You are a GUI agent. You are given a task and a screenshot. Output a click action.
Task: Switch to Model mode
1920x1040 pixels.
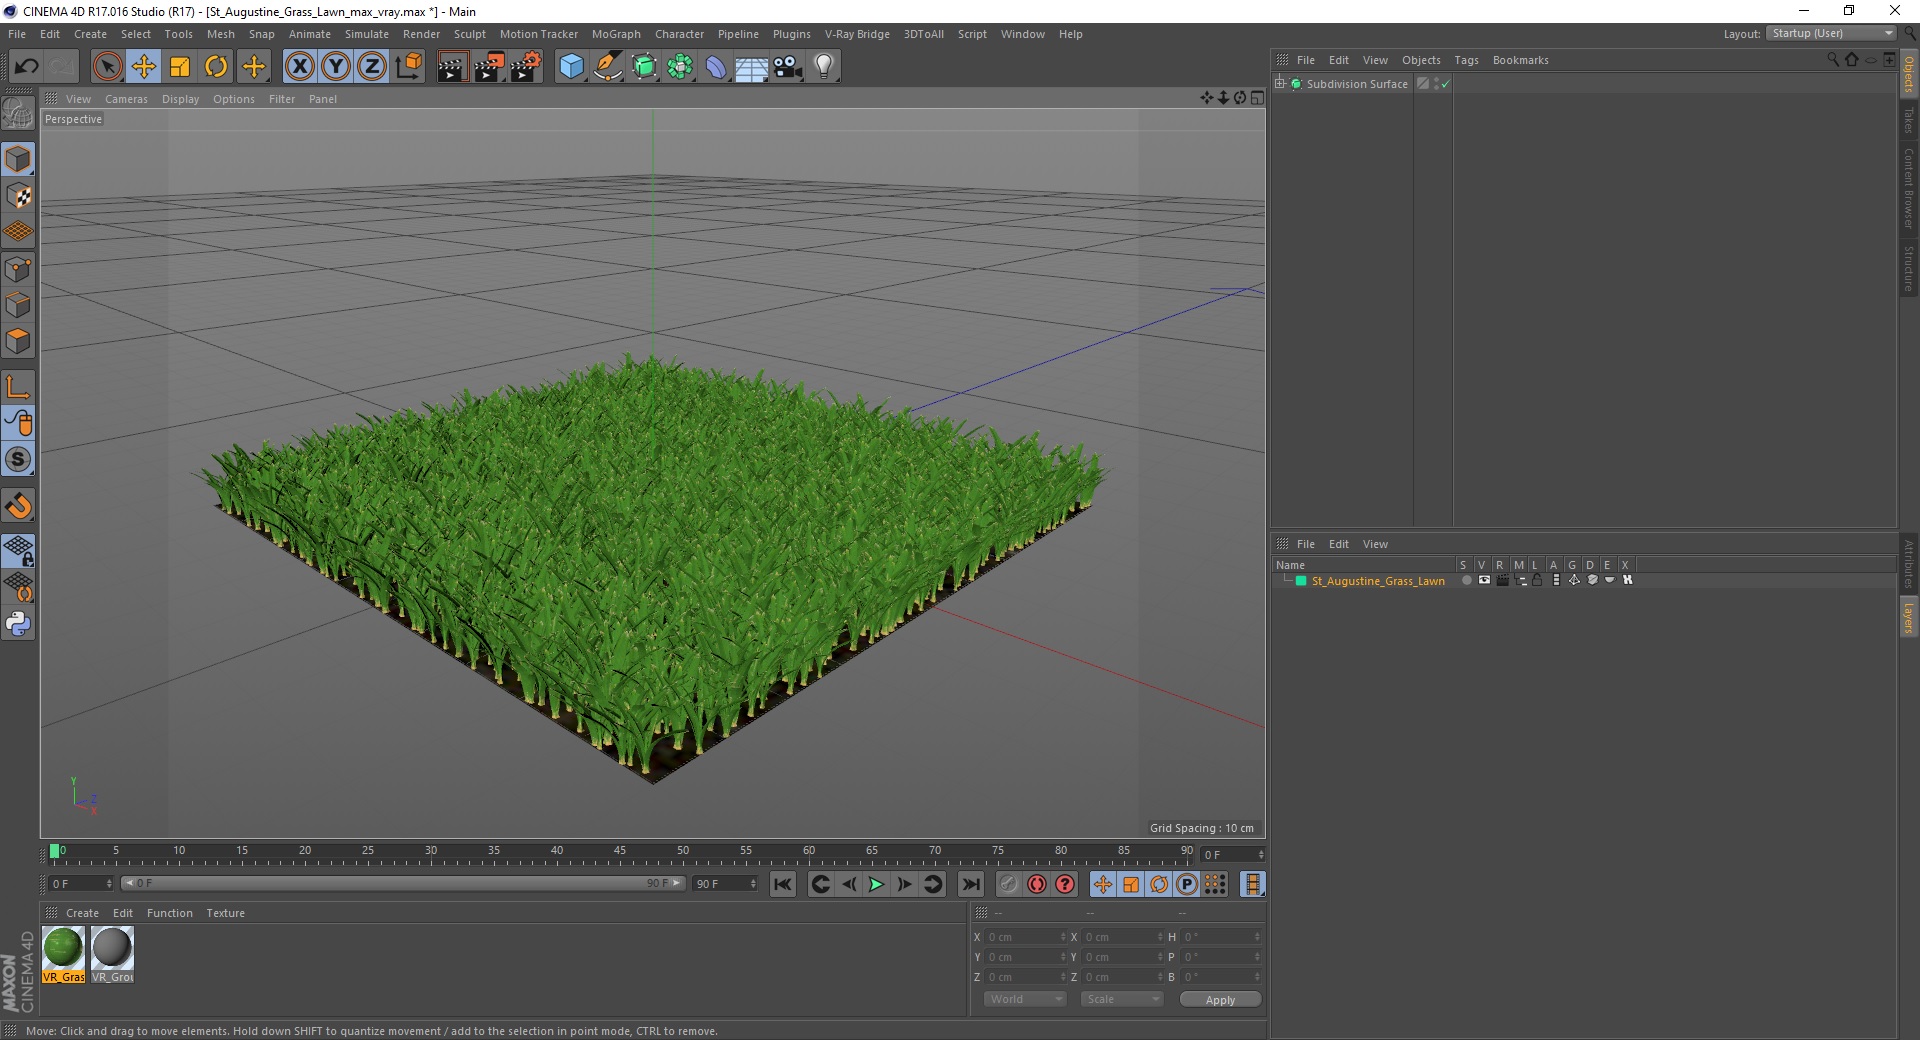(18, 159)
